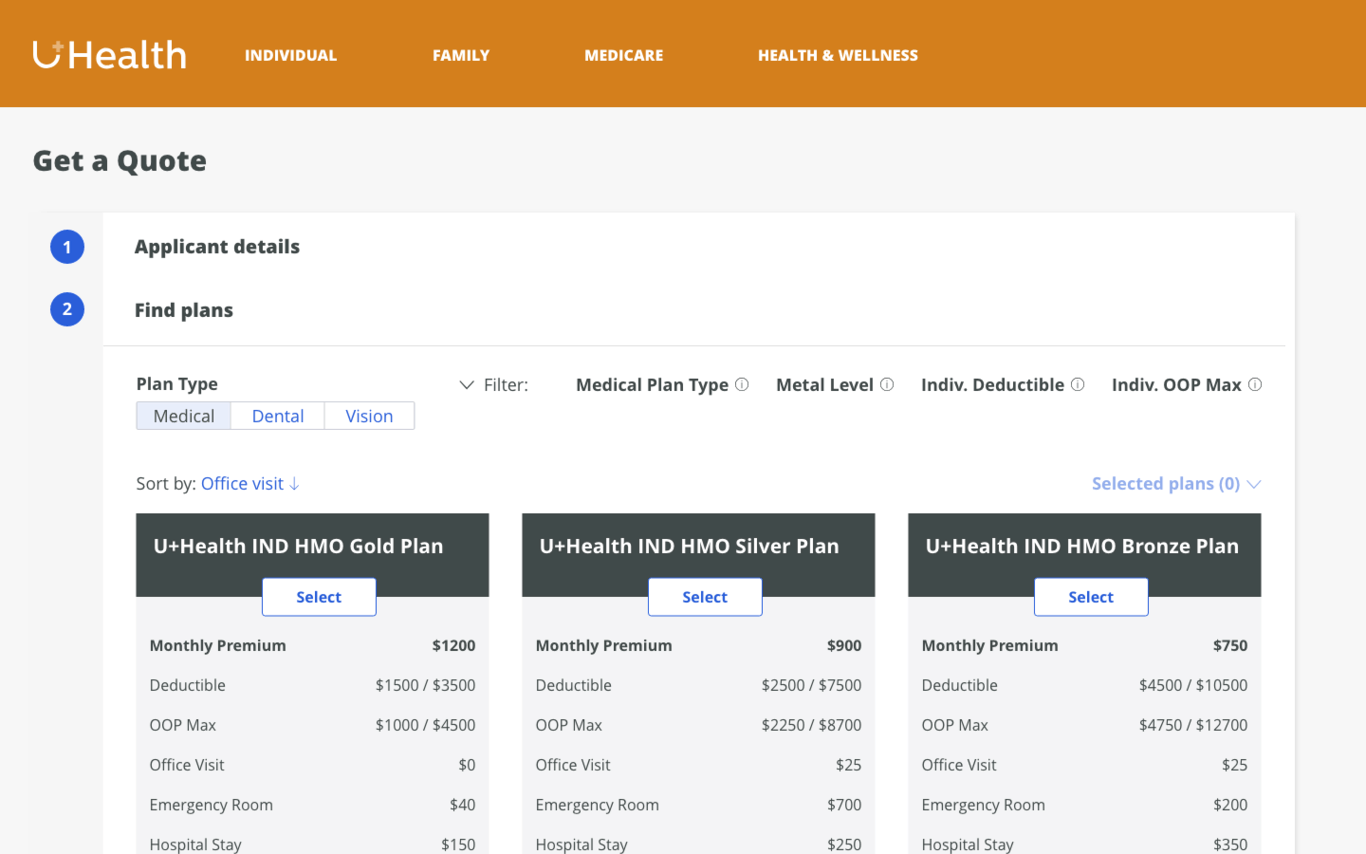Open the Medicare menu item
Screen dimensions: 1366x854
pos(623,56)
